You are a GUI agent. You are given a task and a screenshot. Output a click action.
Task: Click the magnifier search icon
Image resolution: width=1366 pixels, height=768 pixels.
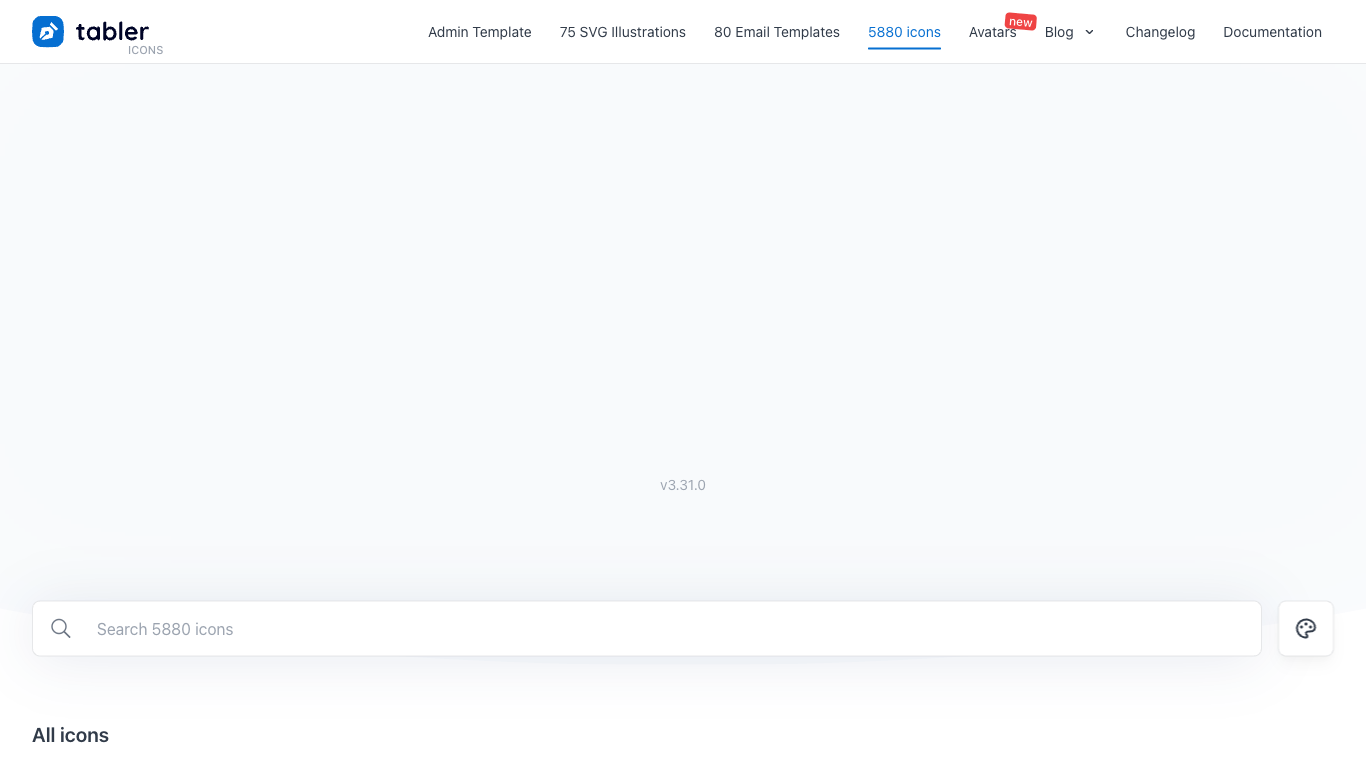61,629
